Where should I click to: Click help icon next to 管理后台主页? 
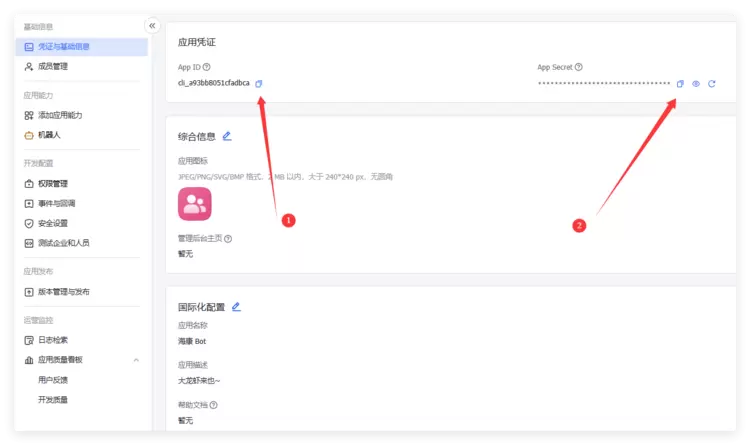pyautogui.click(x=228, y=239)
